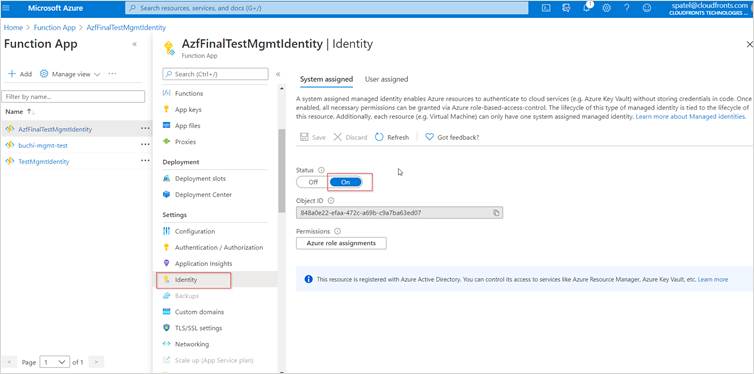
Task: Go to Home breadcrumb
Action: coord(13,27)
